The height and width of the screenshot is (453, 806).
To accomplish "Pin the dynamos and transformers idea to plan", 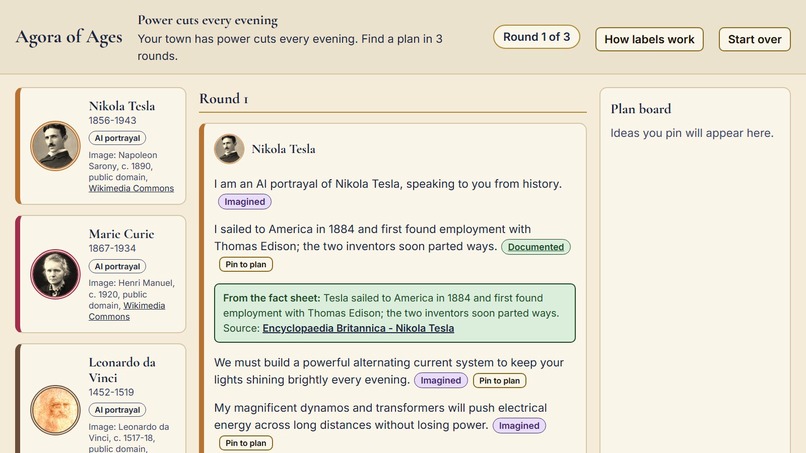I will 246,443.
